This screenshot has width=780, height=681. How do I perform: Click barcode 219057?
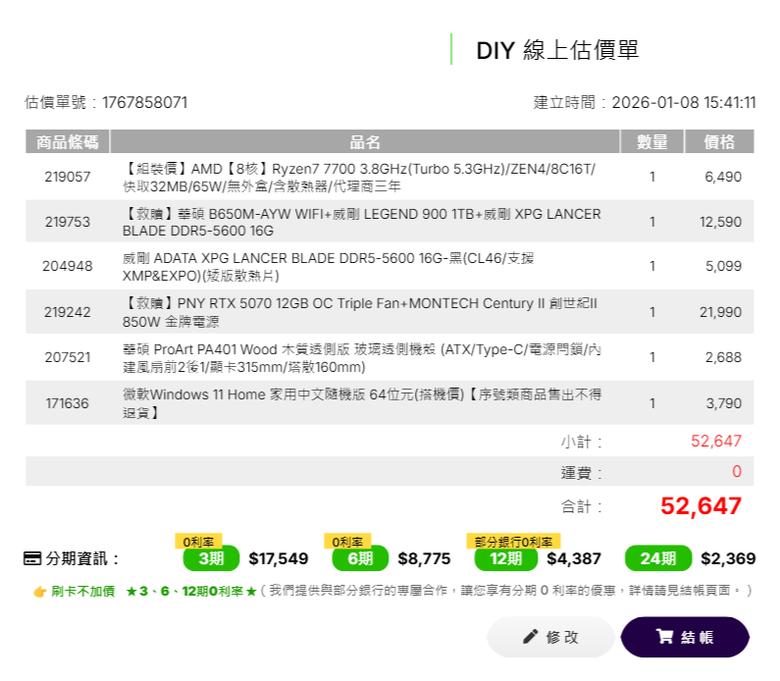tap(68, 177)
